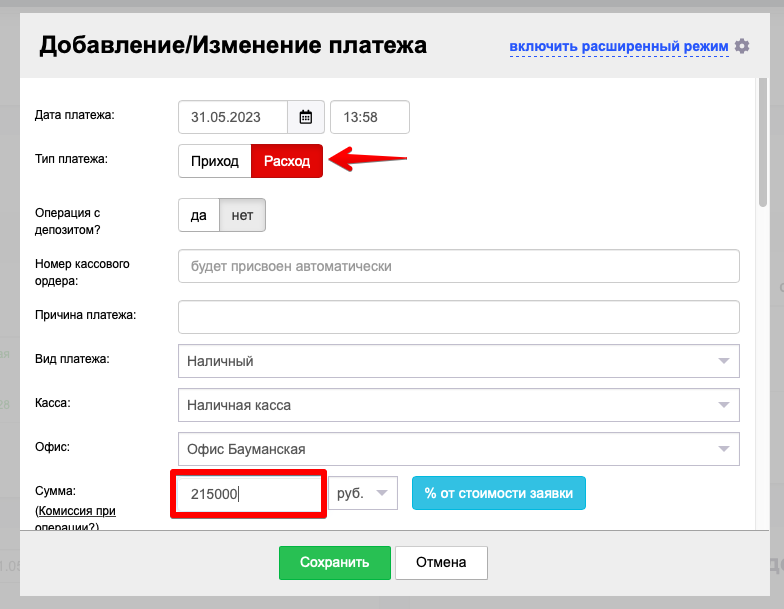Choose нет for deposit operation
Image resolution: width=784 pixels, height=609 pixels.
242,215
